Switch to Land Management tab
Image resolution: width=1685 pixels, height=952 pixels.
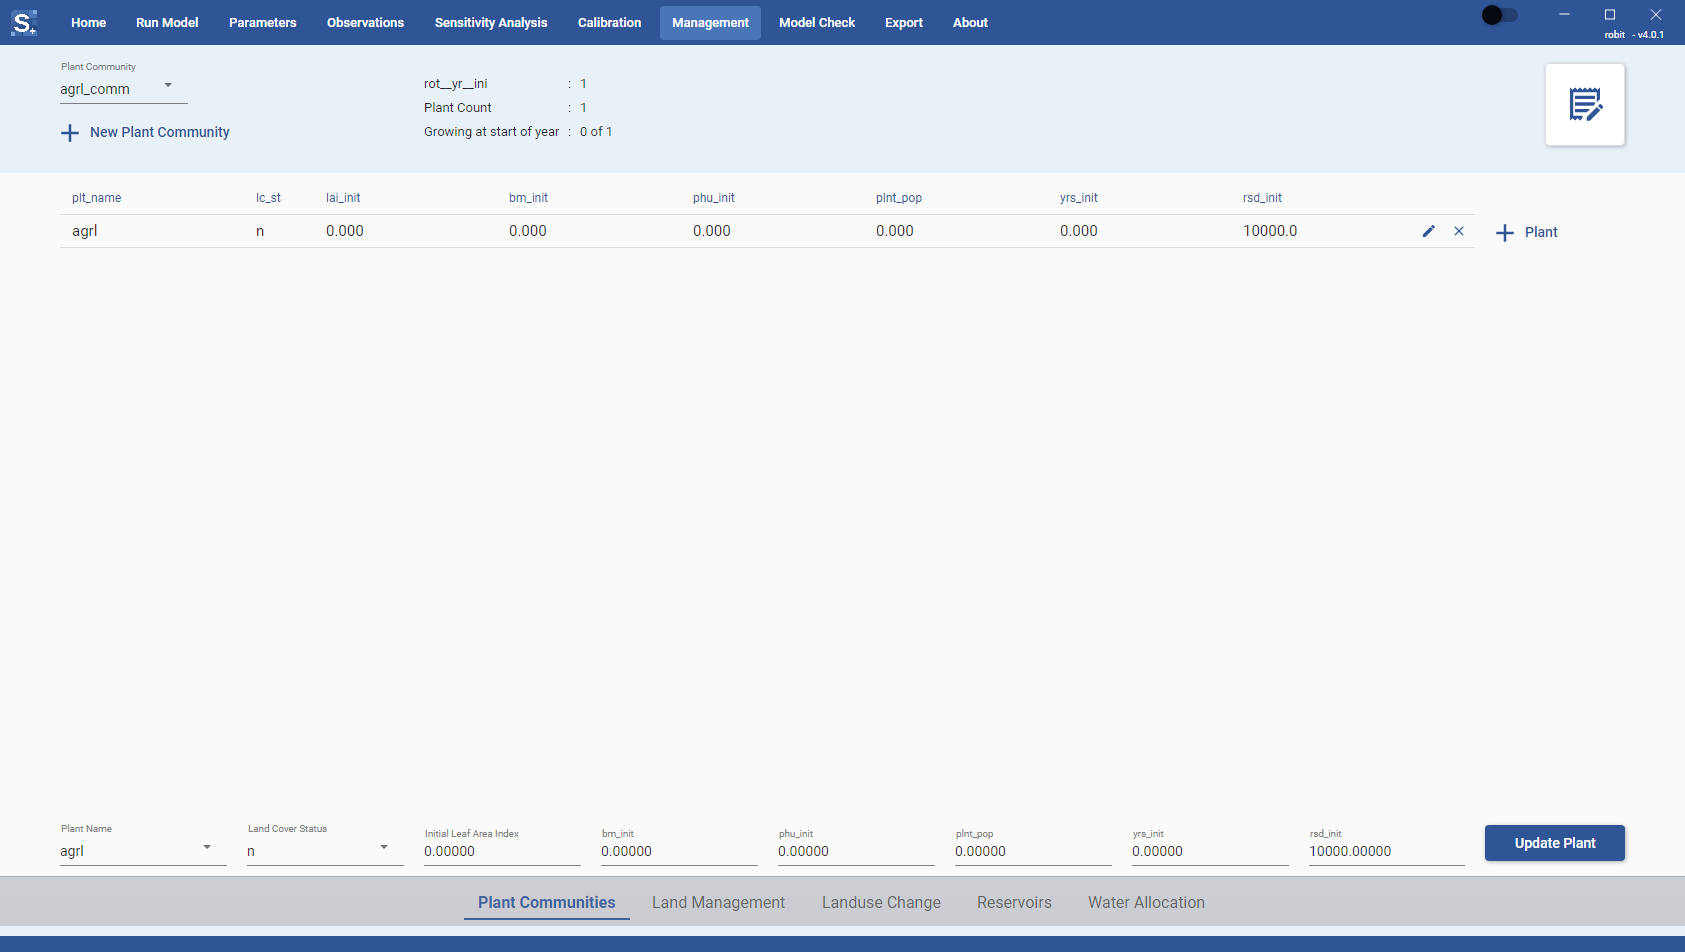[x=718, y=902]
